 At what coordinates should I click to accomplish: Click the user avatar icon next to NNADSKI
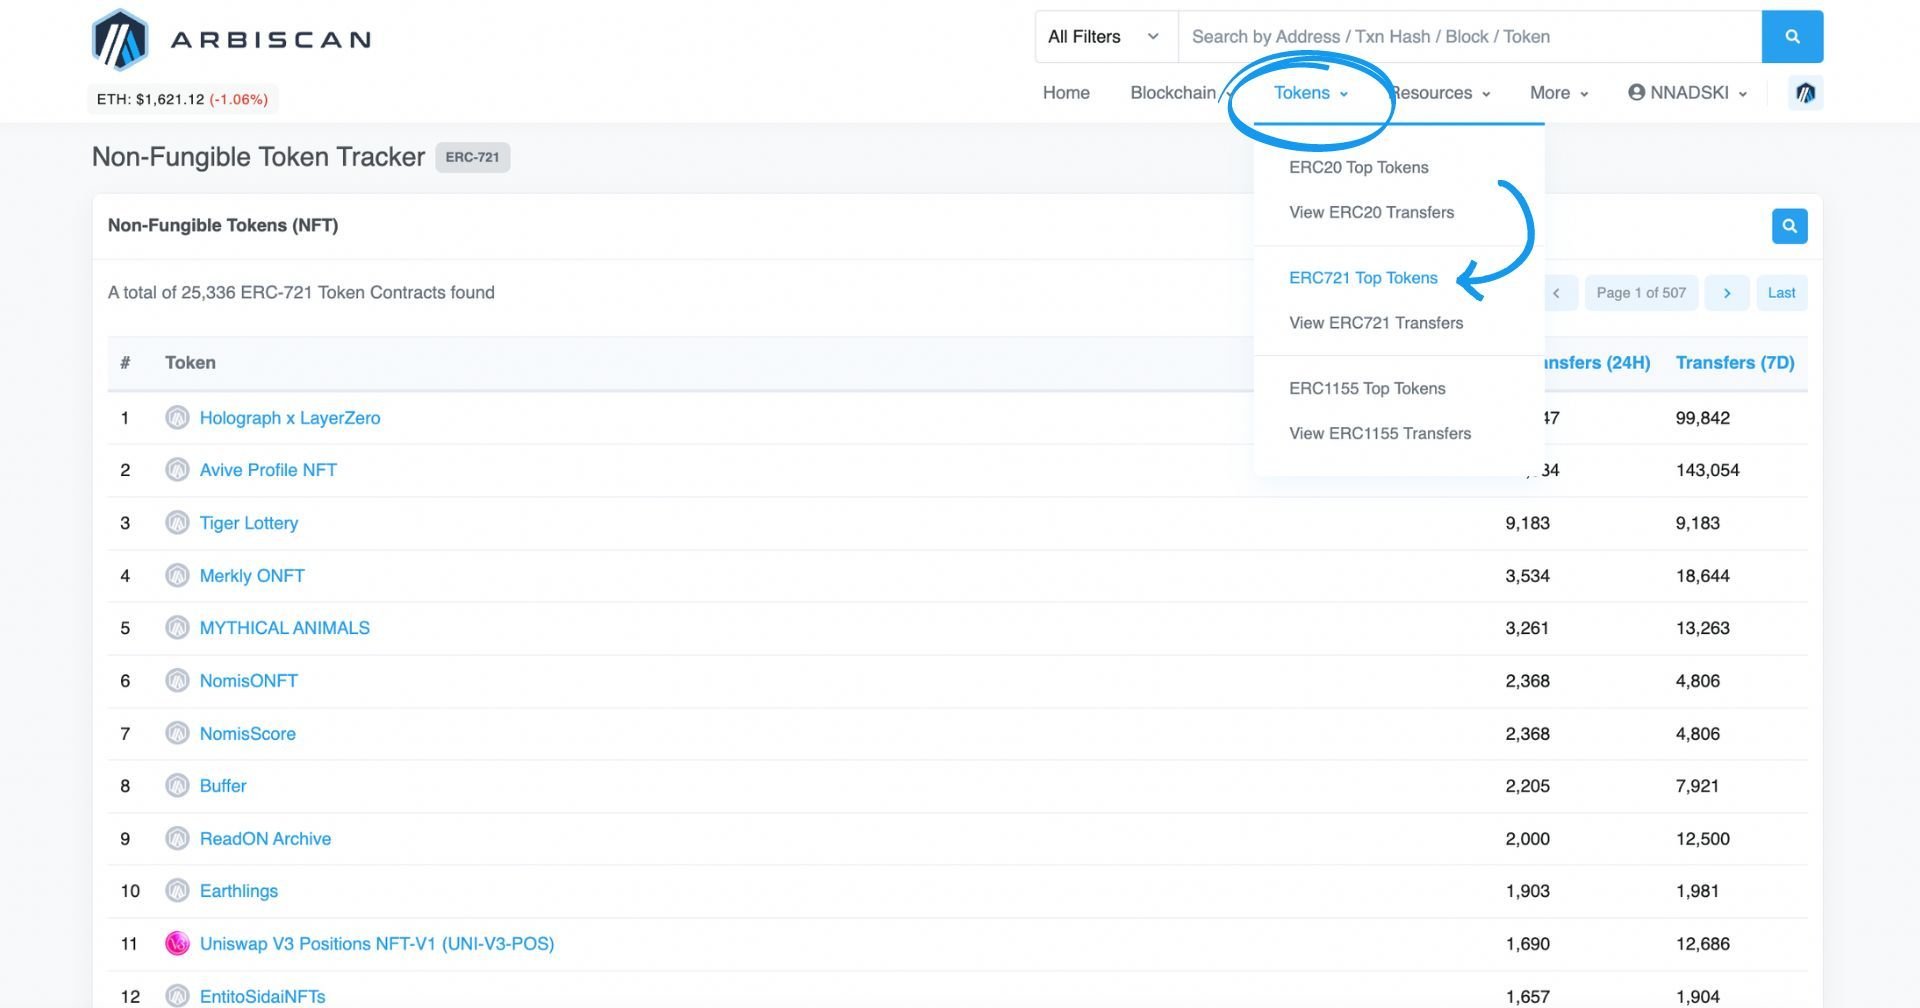(x=1637, y=92)
